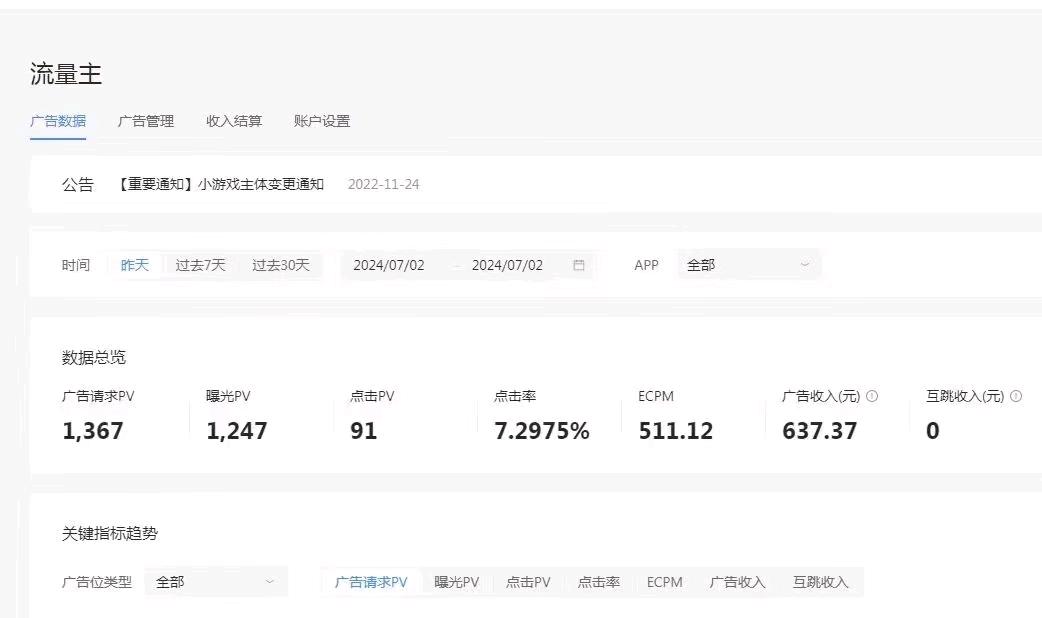
Task: Click the APP dropdown chevron arrow
Action: 805,264
